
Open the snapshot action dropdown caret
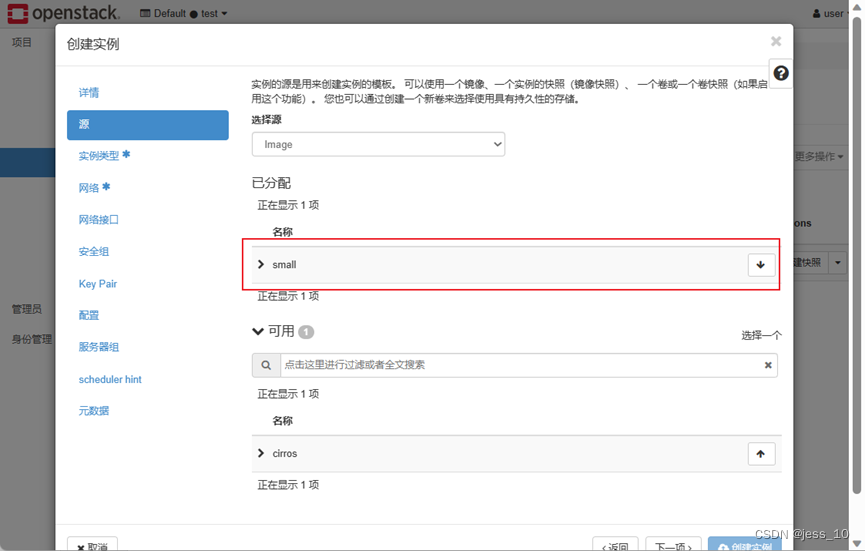[837, 263]
